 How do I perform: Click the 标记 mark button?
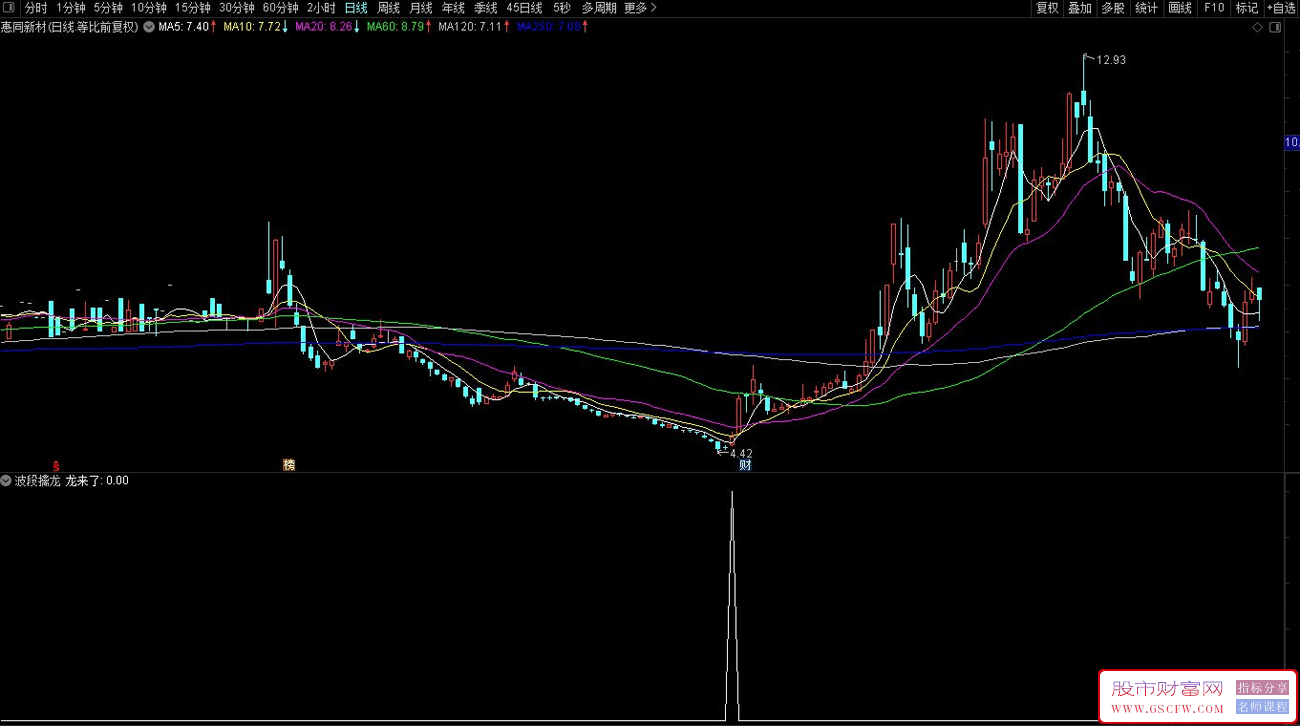(1247, 8)
